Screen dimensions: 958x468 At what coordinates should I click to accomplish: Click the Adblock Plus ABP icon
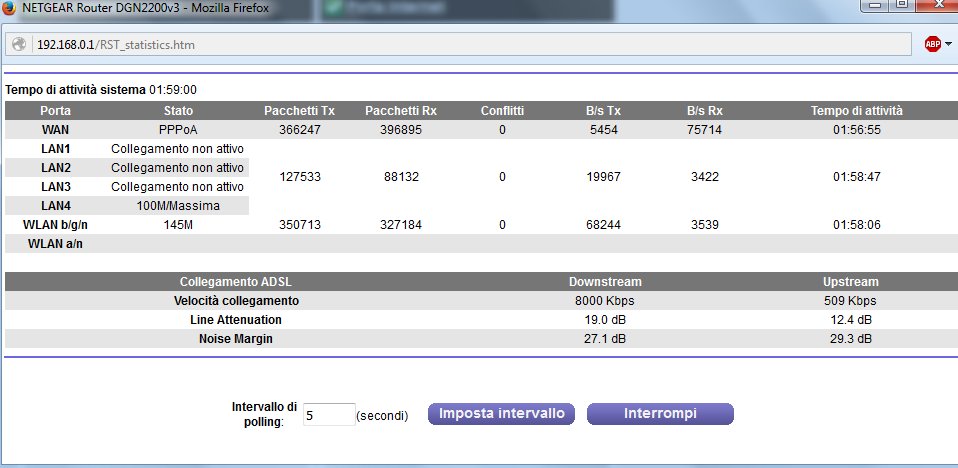(x=932, y=44)
